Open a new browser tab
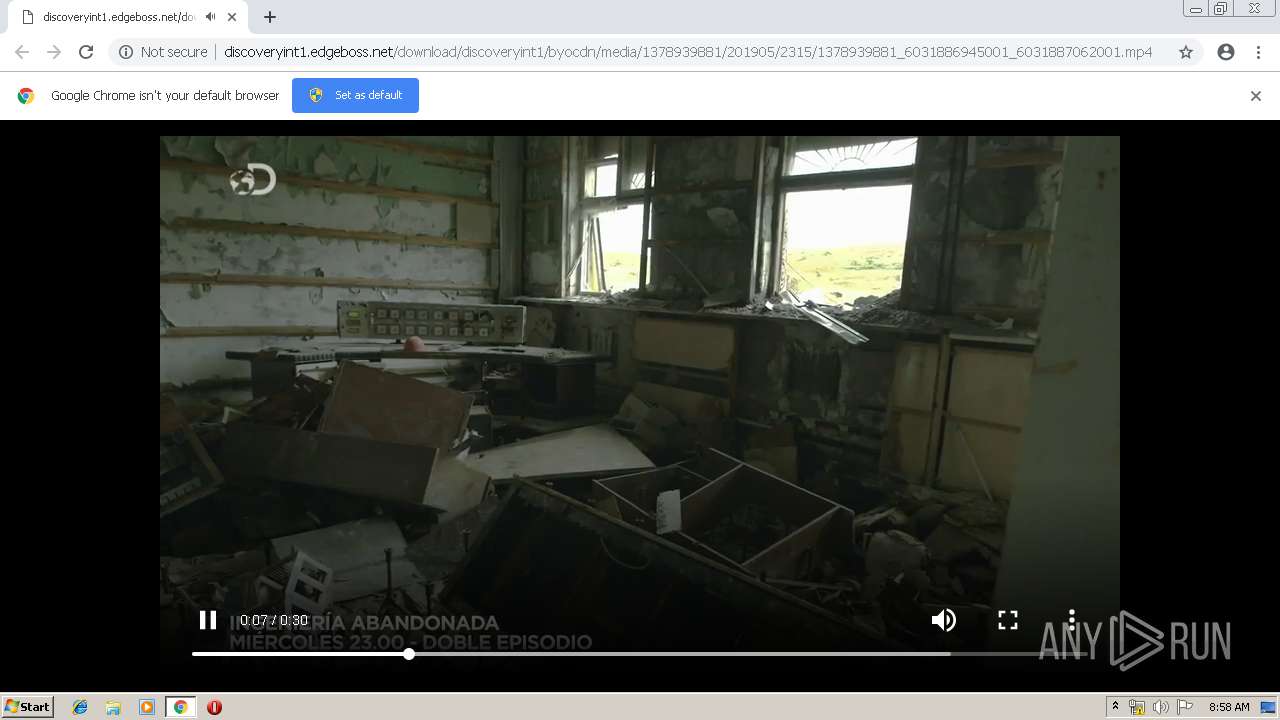 pos(270,17)
